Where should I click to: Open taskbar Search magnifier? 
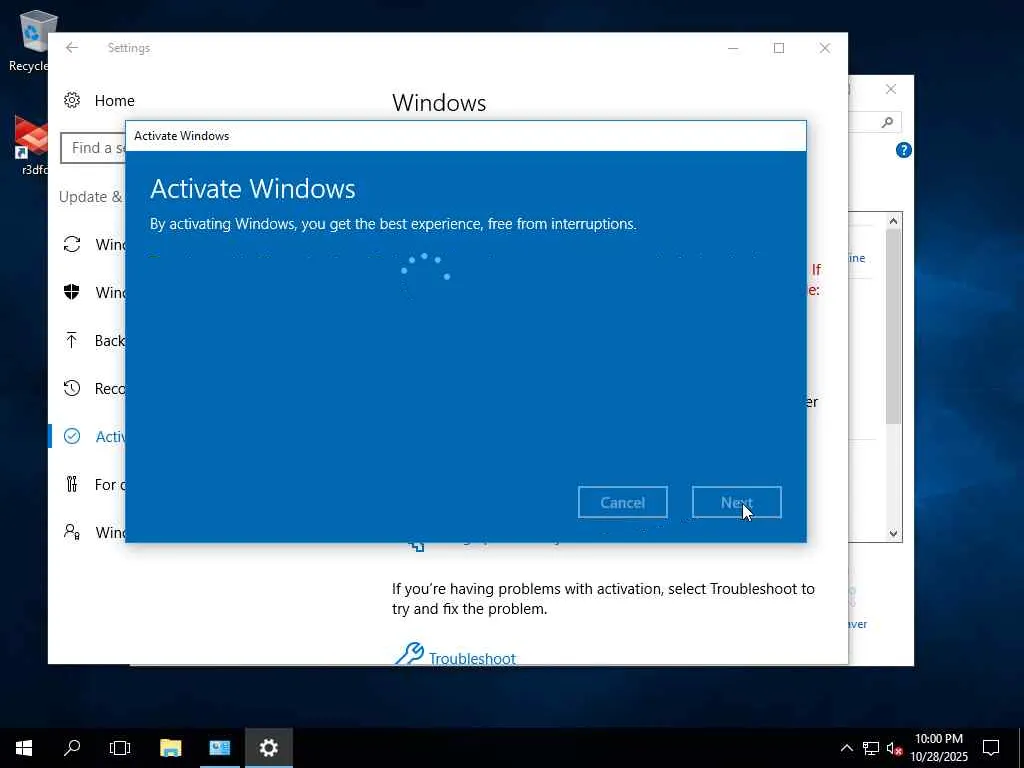coord(72,748)
